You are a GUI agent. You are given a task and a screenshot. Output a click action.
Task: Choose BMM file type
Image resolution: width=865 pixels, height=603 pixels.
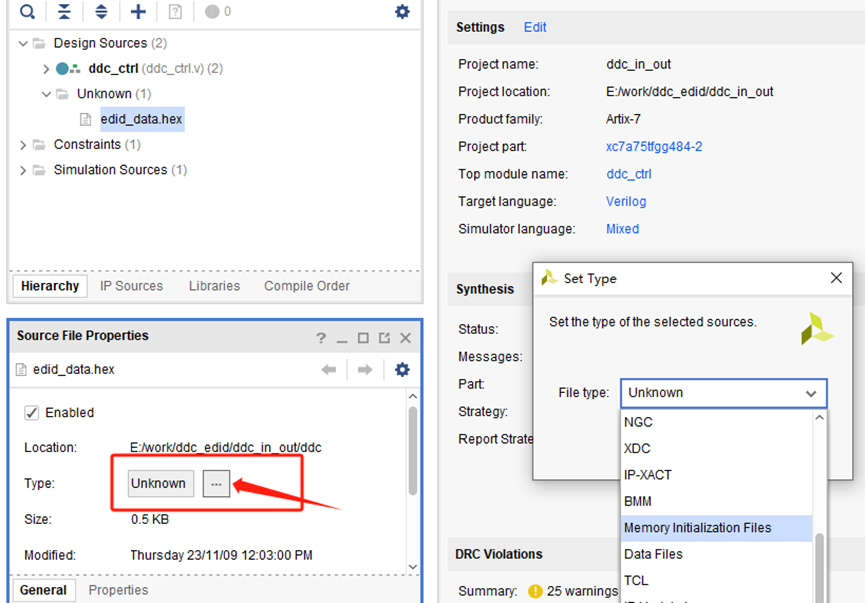click(717, 501)
